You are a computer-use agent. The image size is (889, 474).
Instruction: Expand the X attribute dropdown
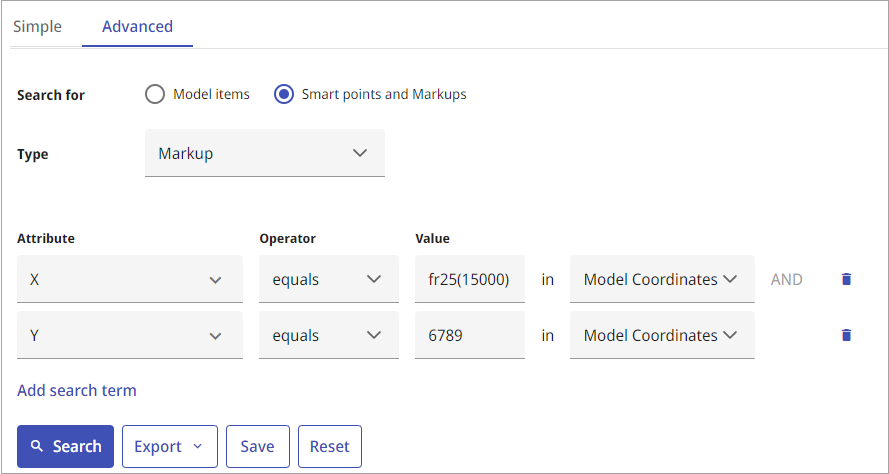click(130, 279)
